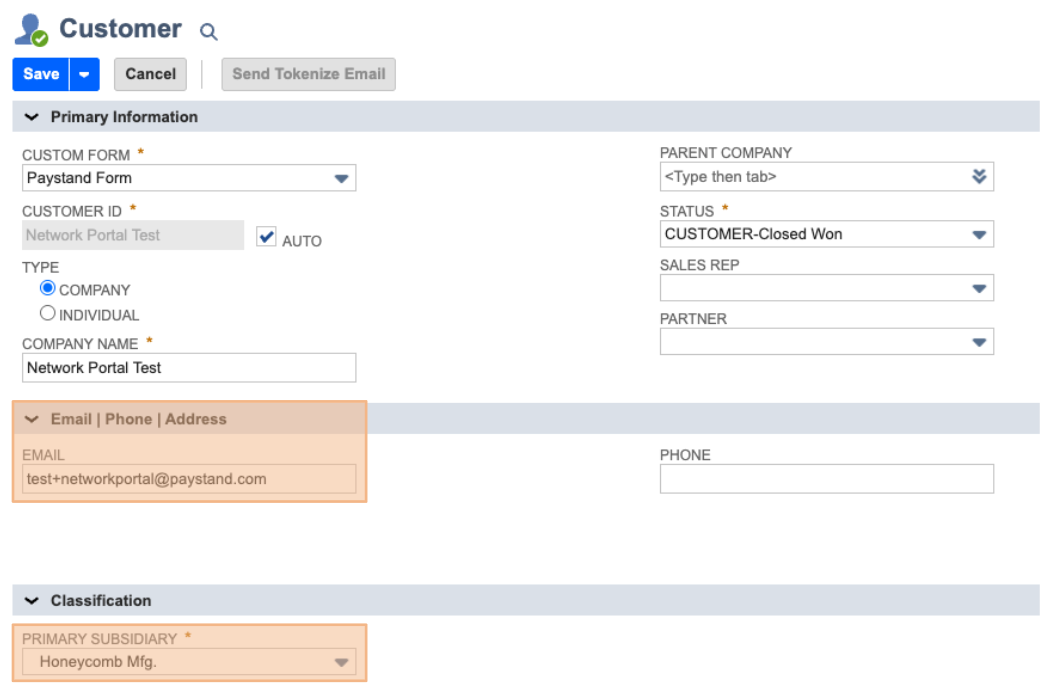
Task: Click the Customer ID field
Action: tap(133, 235)
